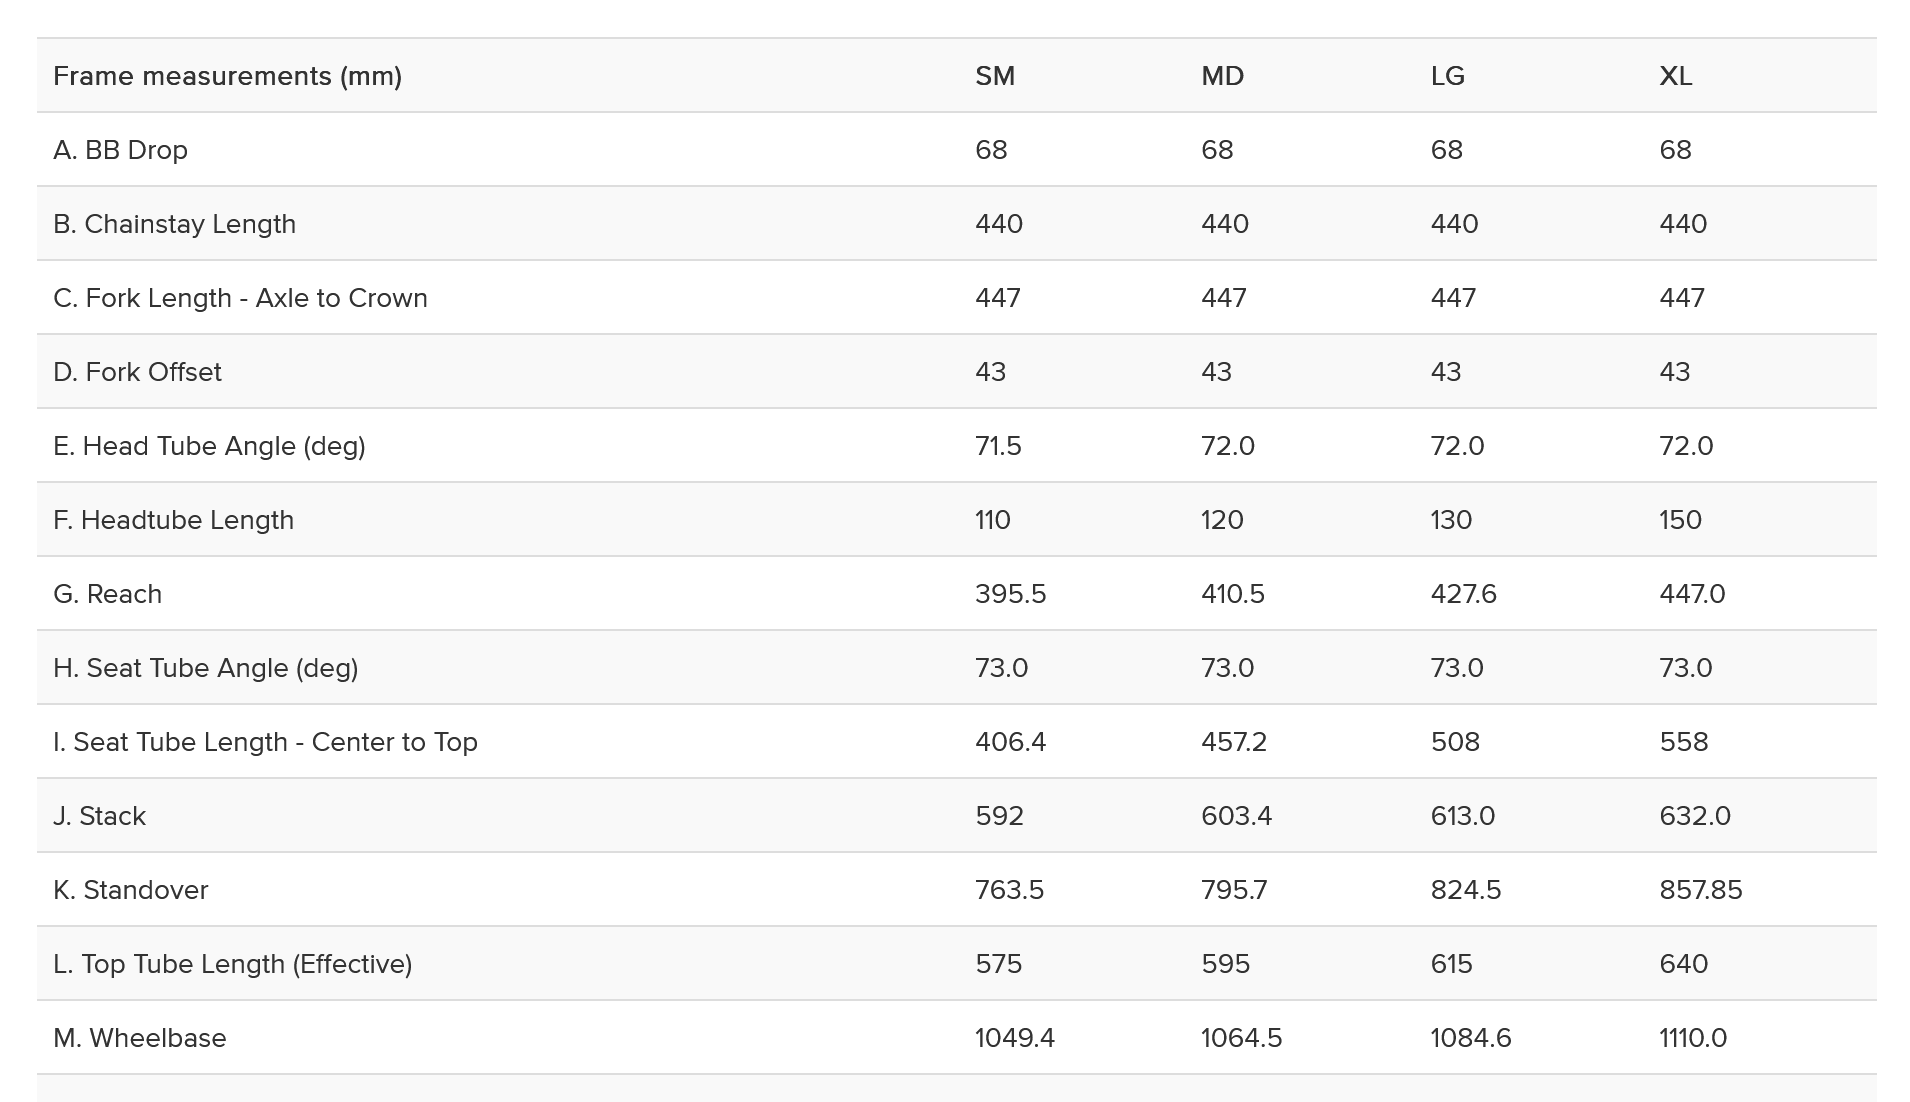Click the Frame measurements (mm) header

227,76
